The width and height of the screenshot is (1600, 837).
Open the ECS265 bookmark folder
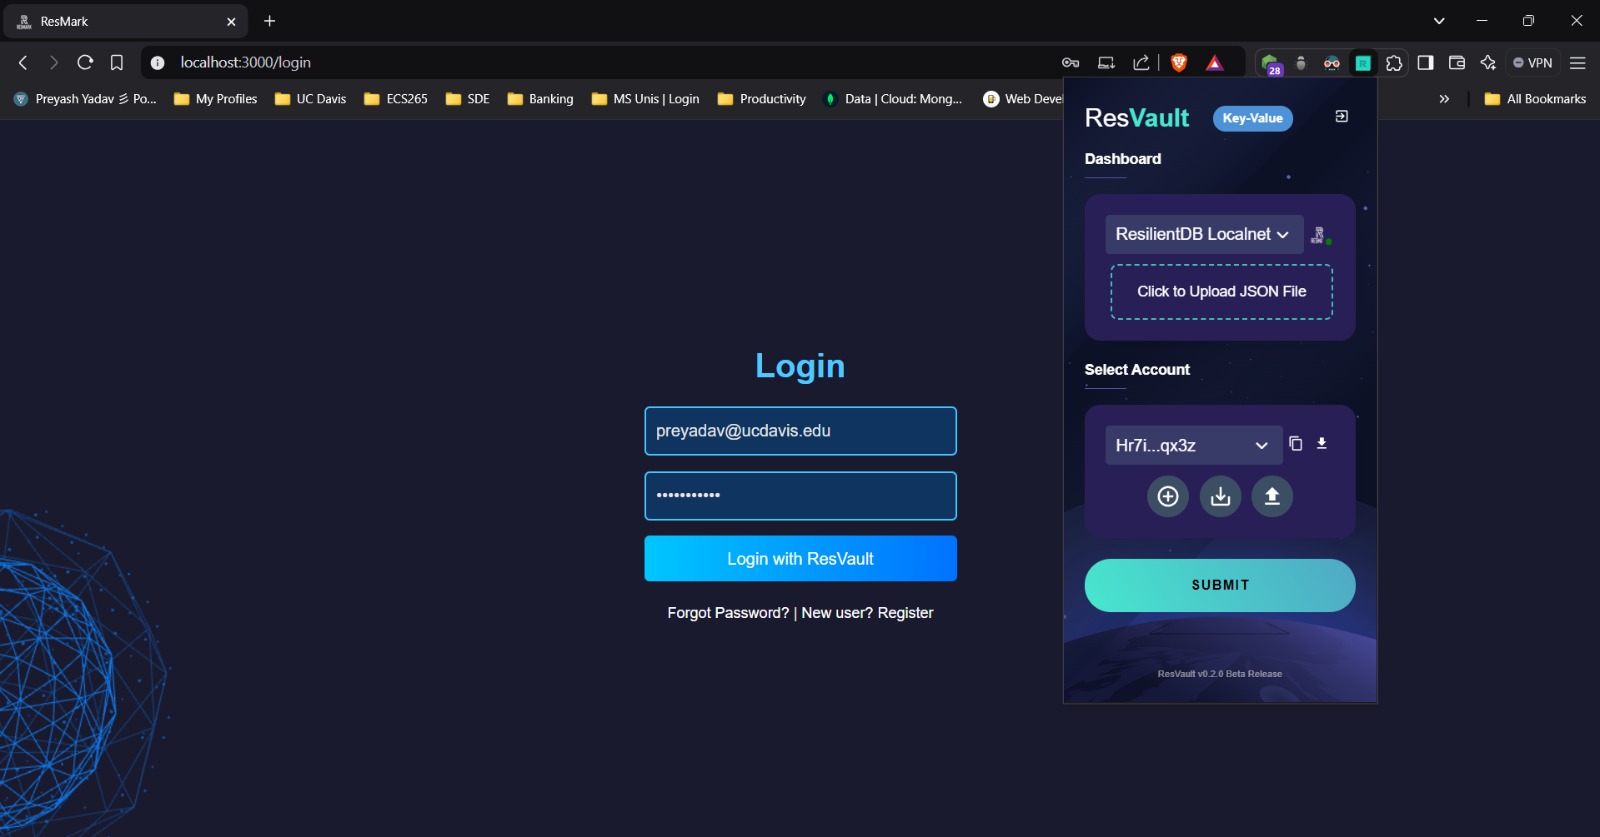click(x=396, y=99)
